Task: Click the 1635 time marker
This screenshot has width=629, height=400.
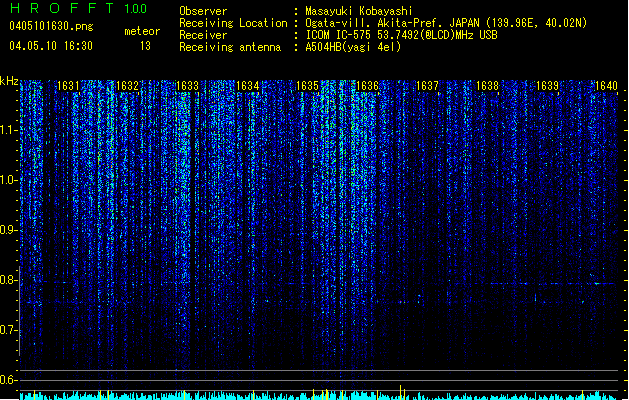Action: (x=307, y=86)
